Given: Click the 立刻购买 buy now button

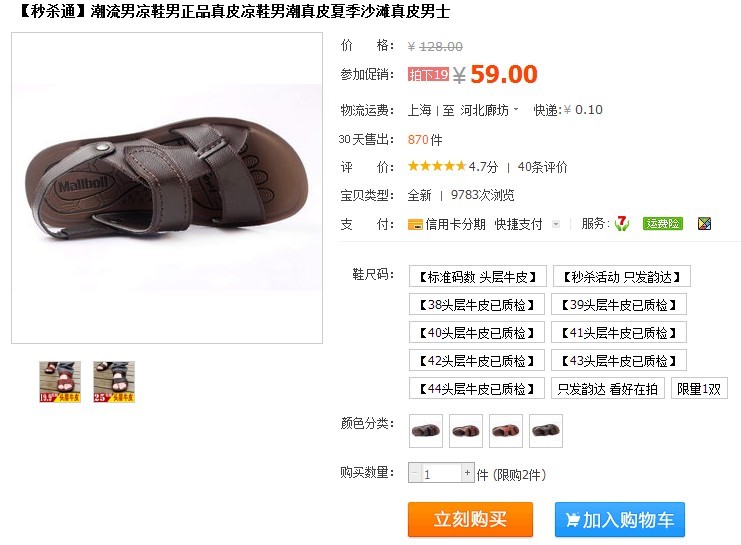Looking at the screenshot, I should tap(470, 519).
